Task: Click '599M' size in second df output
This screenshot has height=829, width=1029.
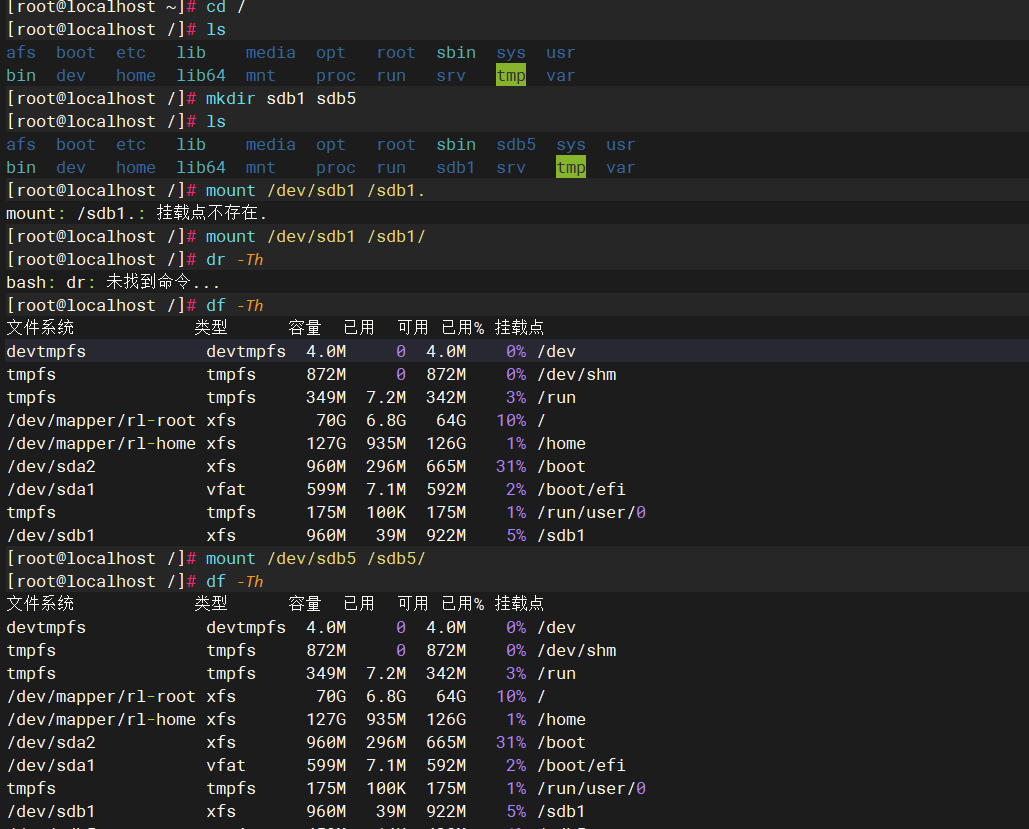Action: tap(326, 765)
